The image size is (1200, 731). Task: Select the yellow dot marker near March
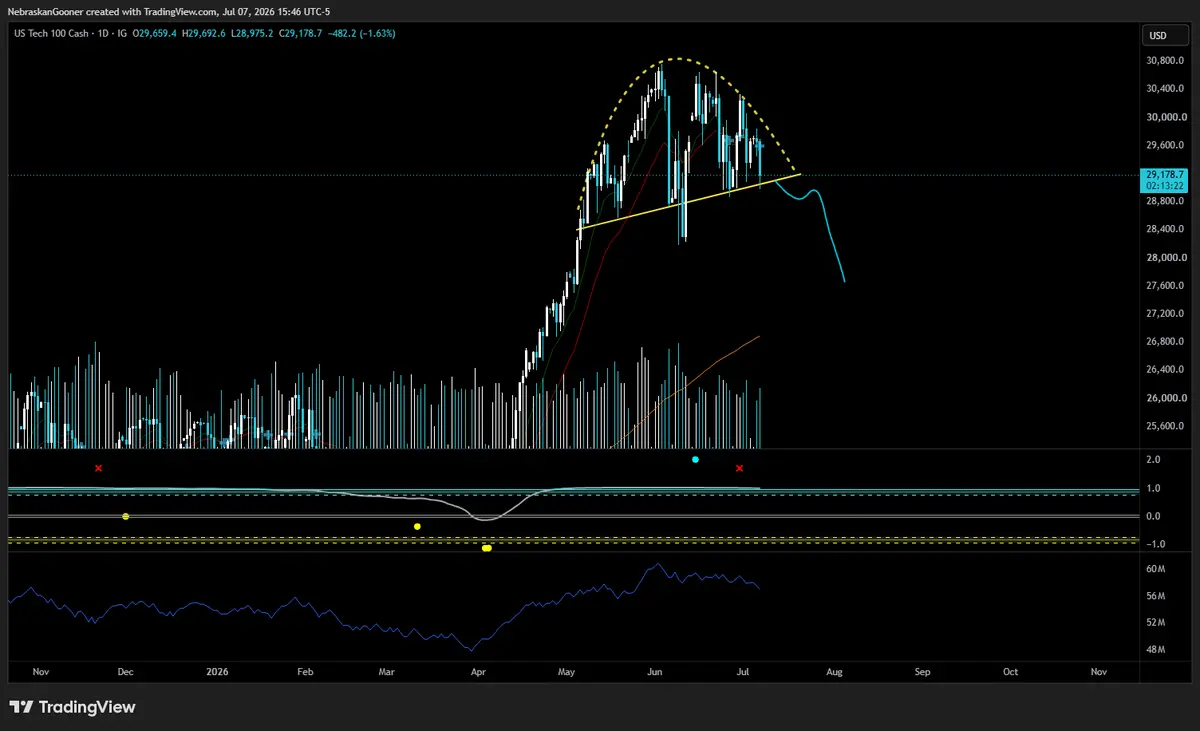pos(417,526)
